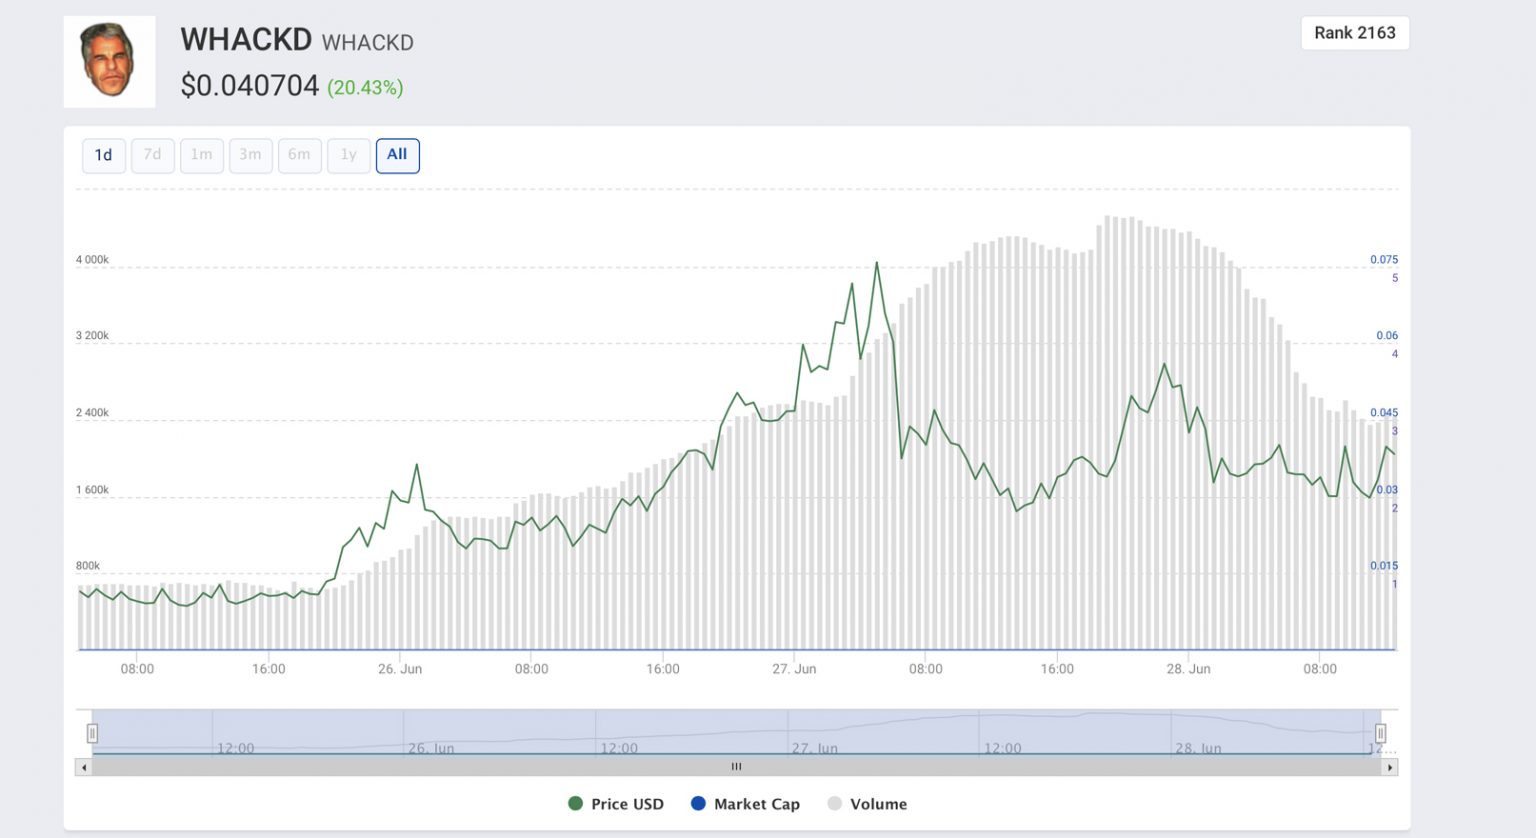Click the navigator's left range handle
The width and height of the screenshot is (1536, 838).
click(92, 733)
